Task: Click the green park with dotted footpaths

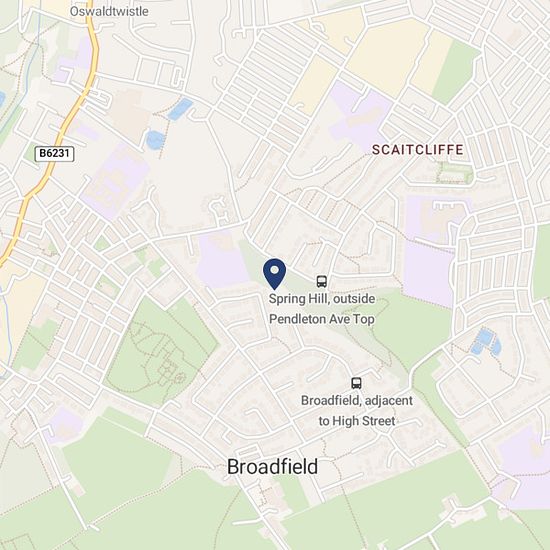Action: (x=160, y=351)
